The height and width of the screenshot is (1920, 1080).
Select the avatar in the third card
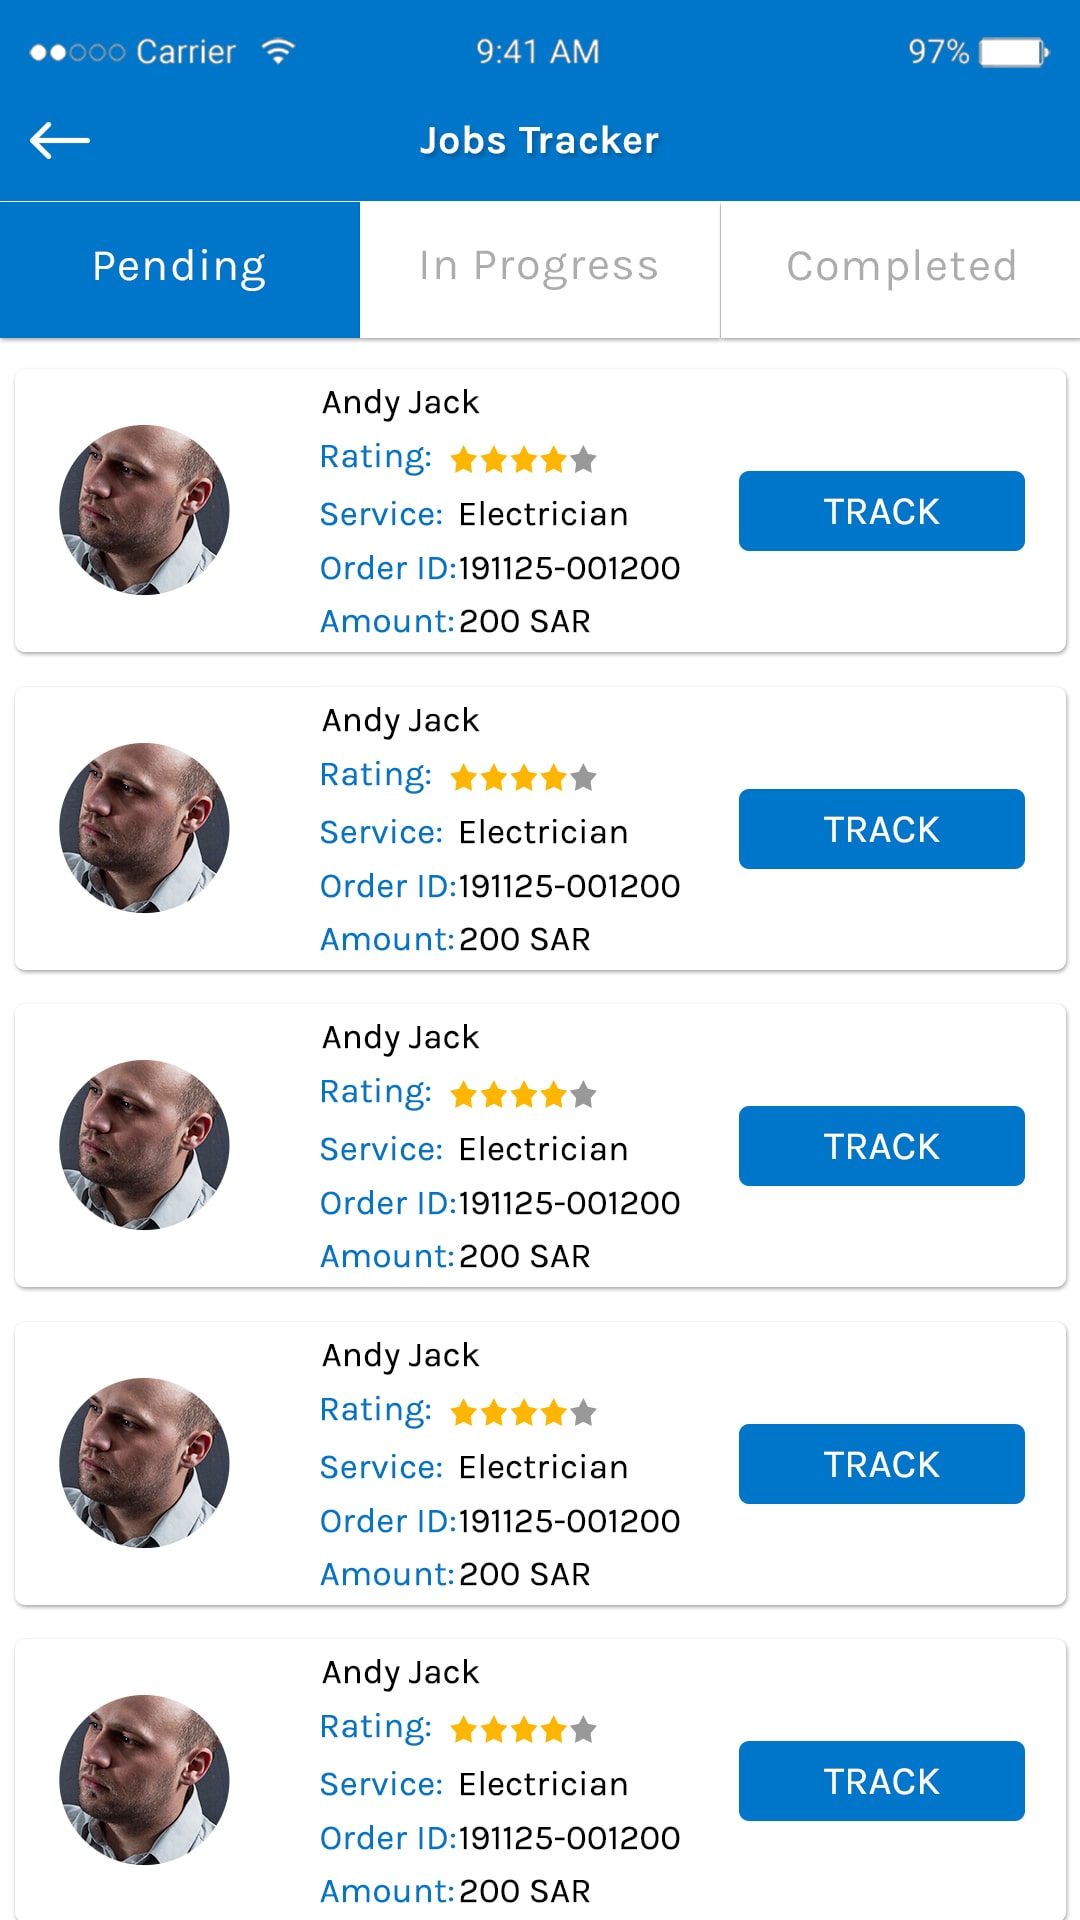145,1145
